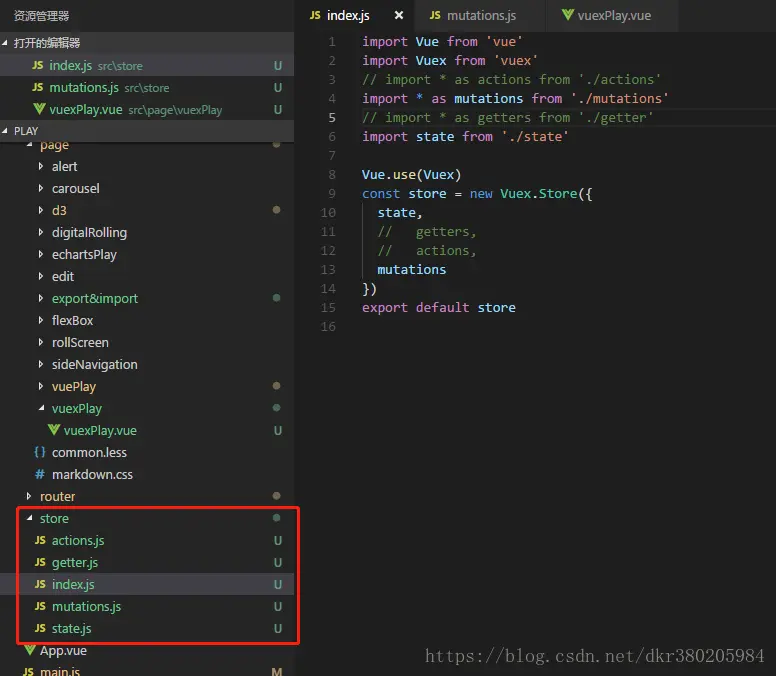Image resolution: width=776 pixels, height=676 pixels.
Task: Click the './state' import string
Action: (534, 137)
